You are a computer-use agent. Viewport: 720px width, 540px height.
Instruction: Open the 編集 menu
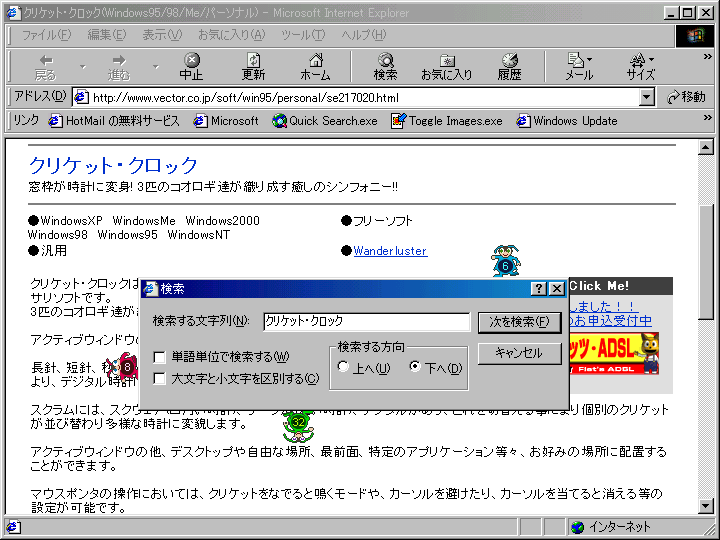(107, 35)
